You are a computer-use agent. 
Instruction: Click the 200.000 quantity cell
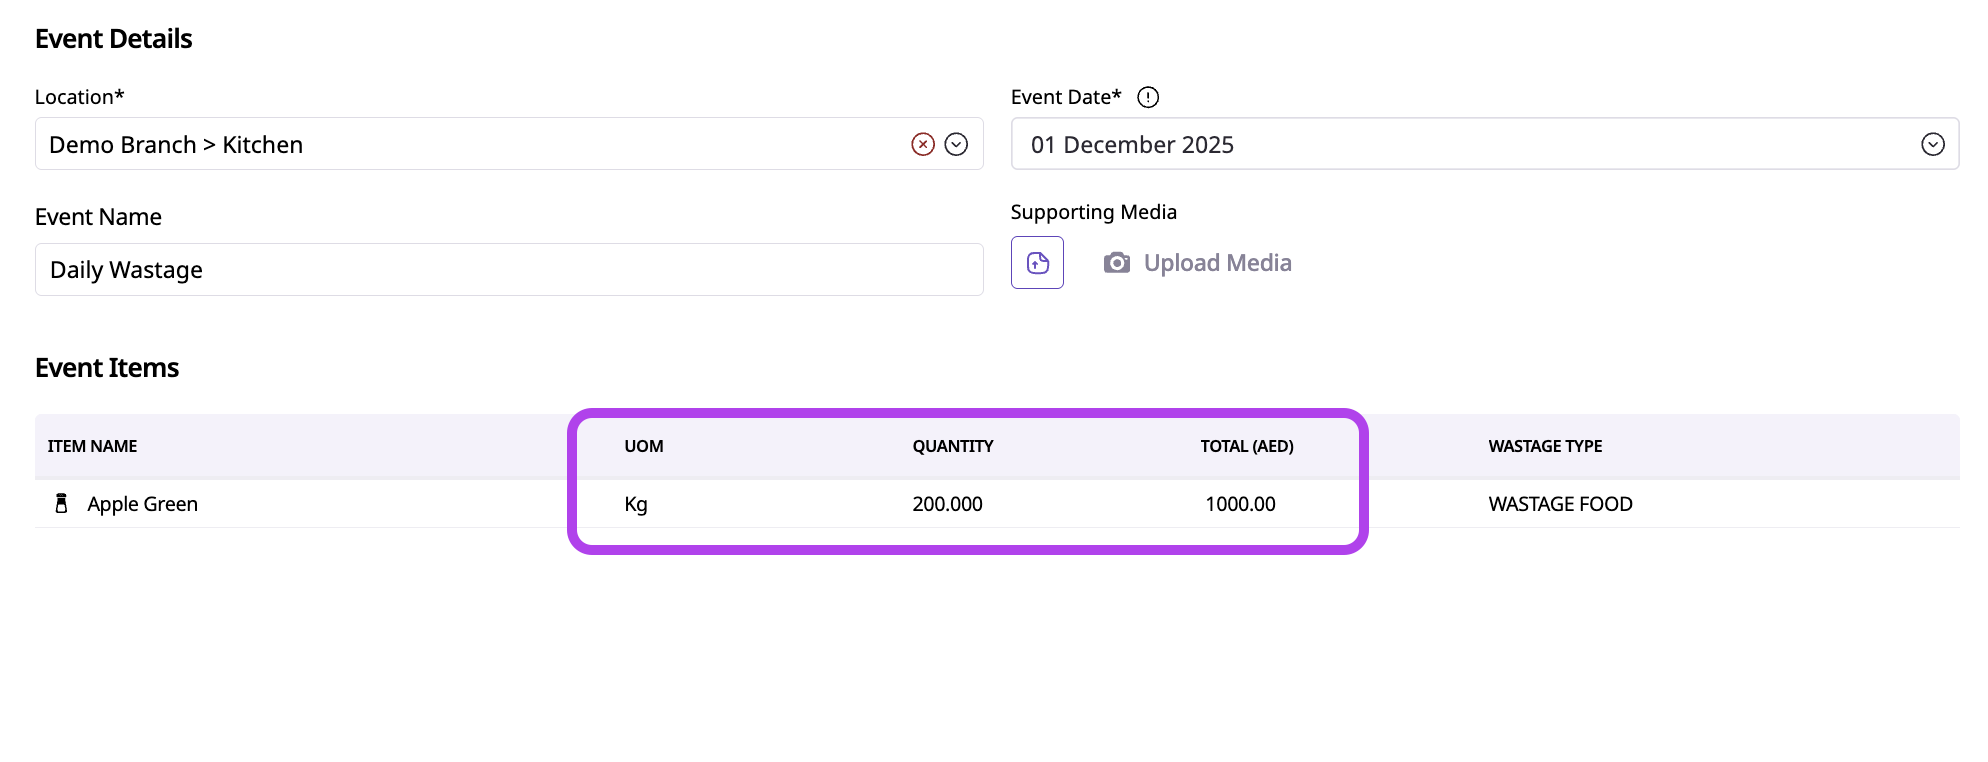[946, 504]
